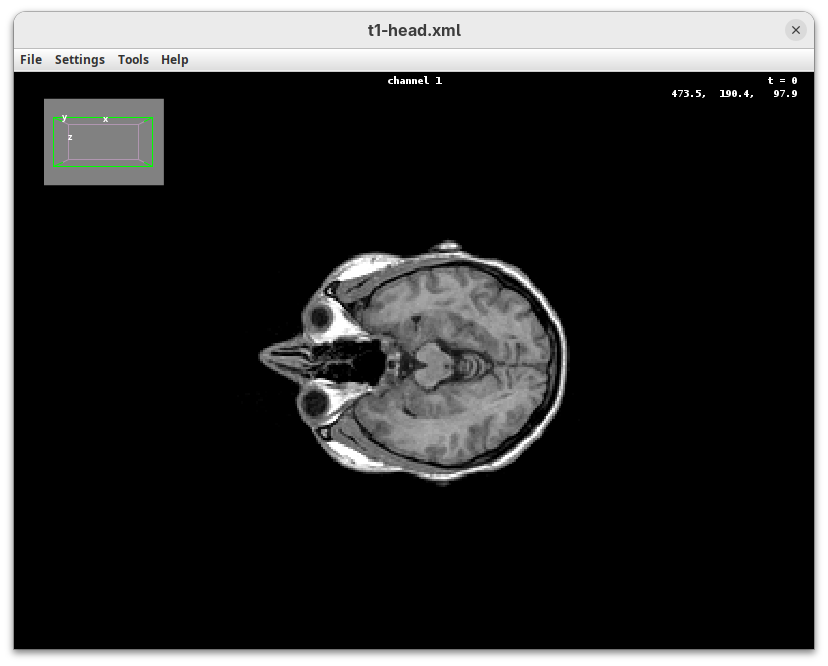Open the Help menu

174,60
